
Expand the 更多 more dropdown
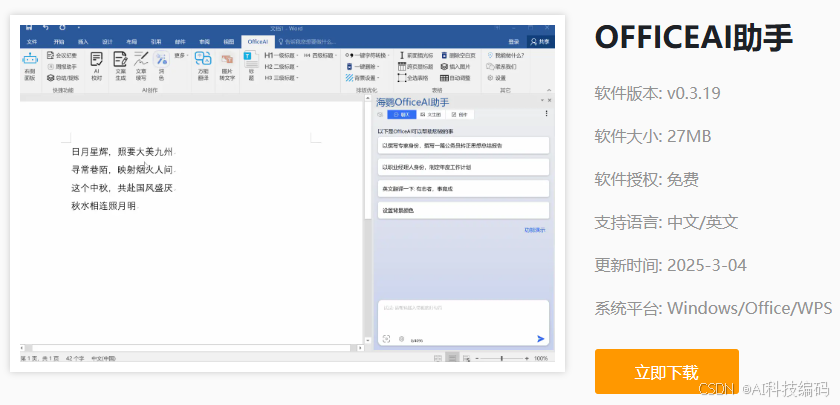click(x=181, y=55)
